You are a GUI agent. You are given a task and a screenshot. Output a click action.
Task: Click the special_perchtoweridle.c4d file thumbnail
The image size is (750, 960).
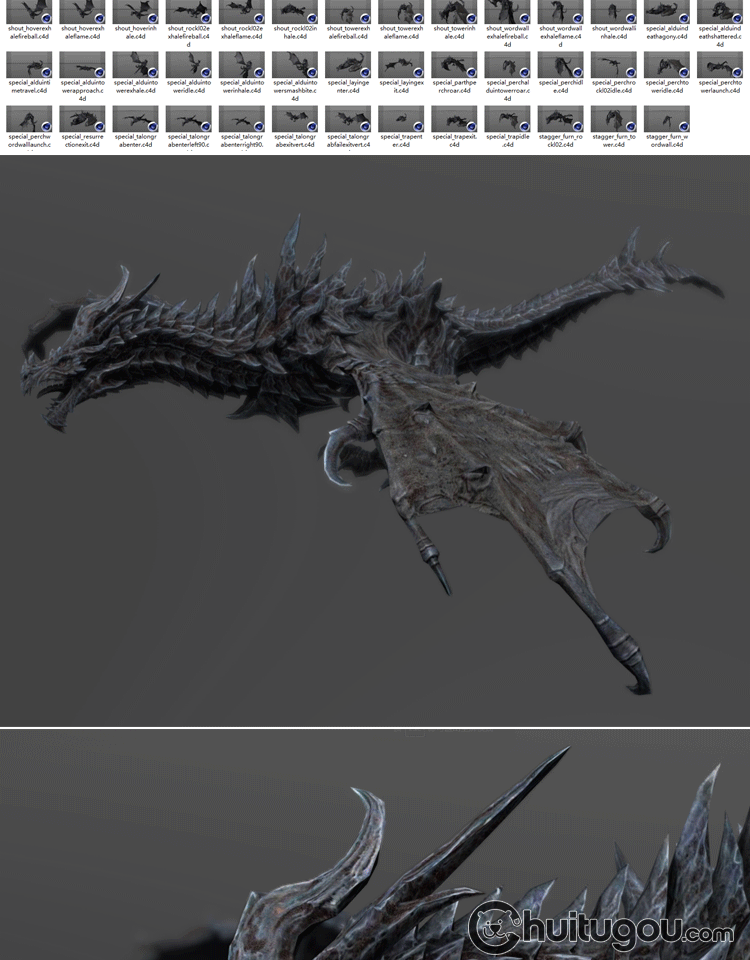(667, 65)
